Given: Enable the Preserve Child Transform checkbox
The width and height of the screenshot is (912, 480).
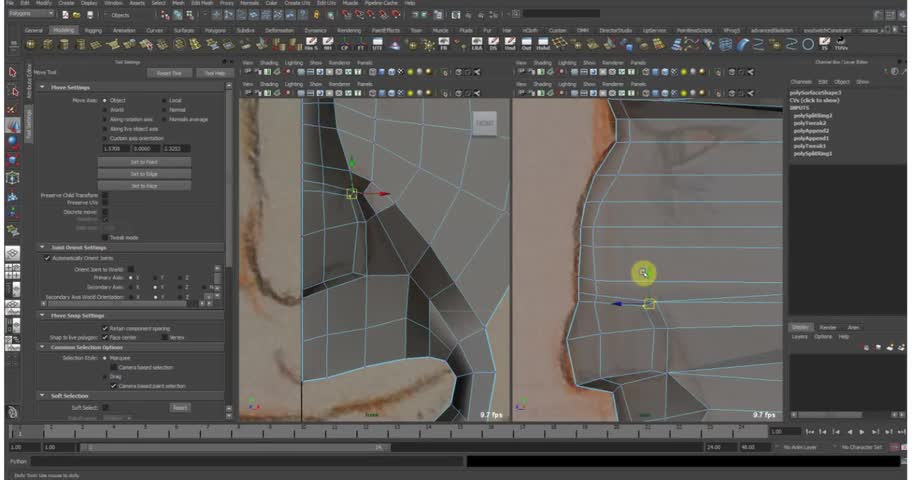Looking at the screenshot, I should (103, 195).
